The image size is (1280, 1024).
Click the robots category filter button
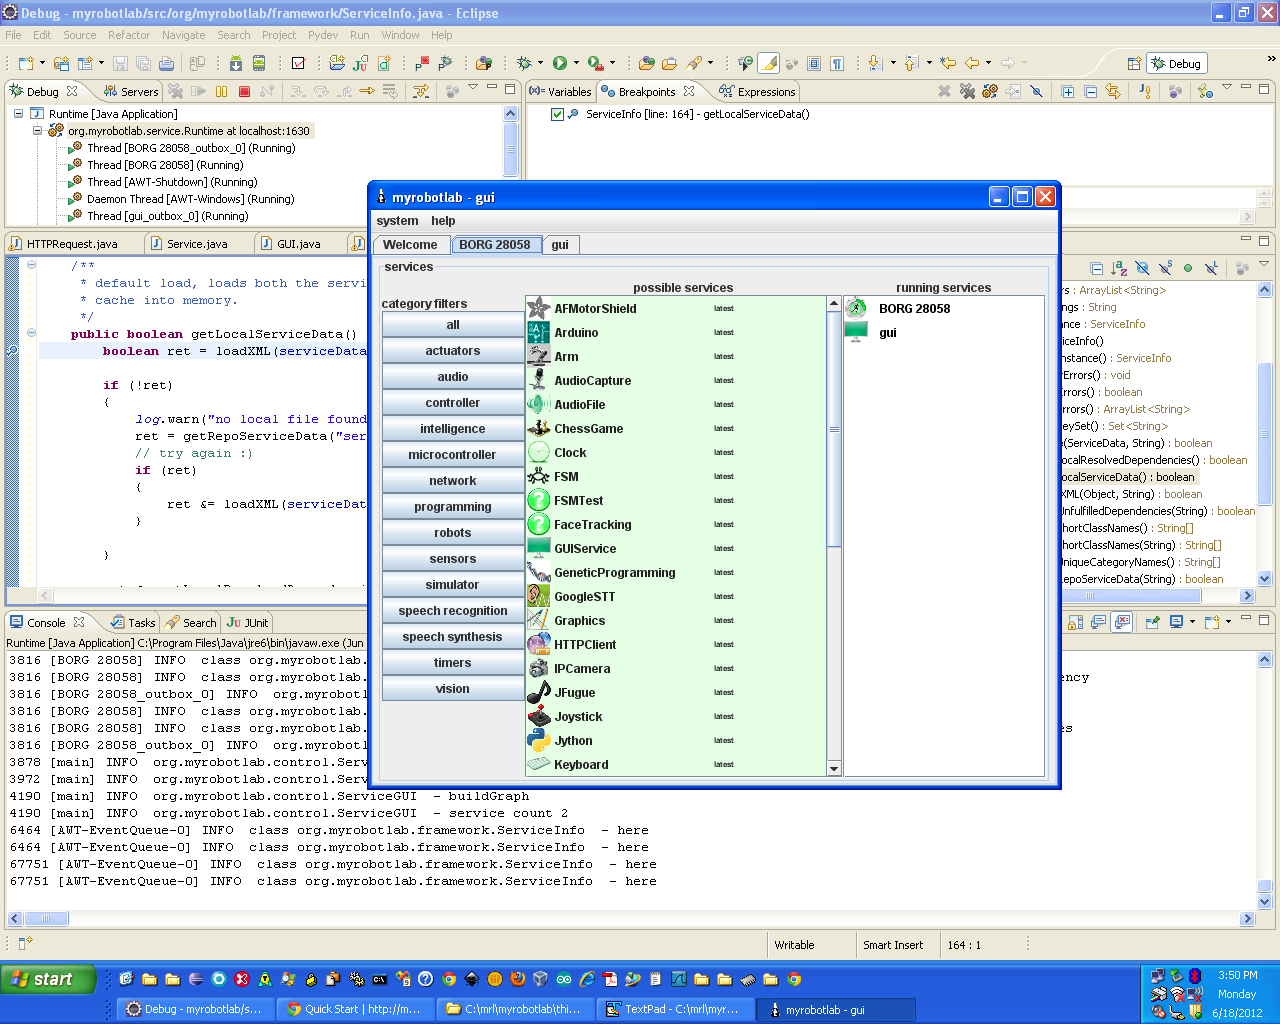(x=453, y=533)
